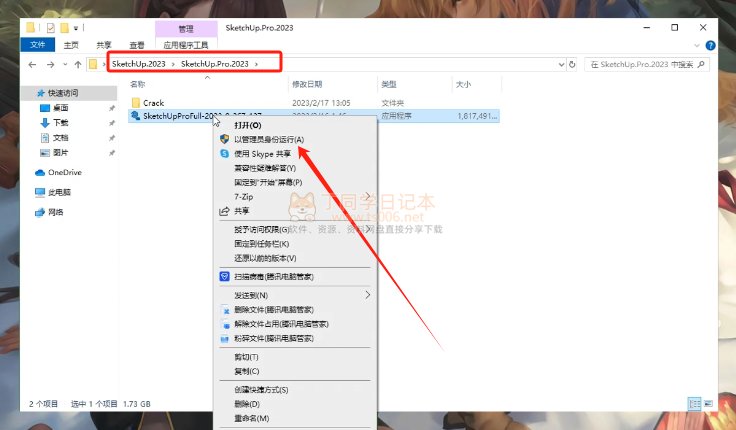
Task: Choose Pin to Start screen menu entry
Action: (268, 182)
